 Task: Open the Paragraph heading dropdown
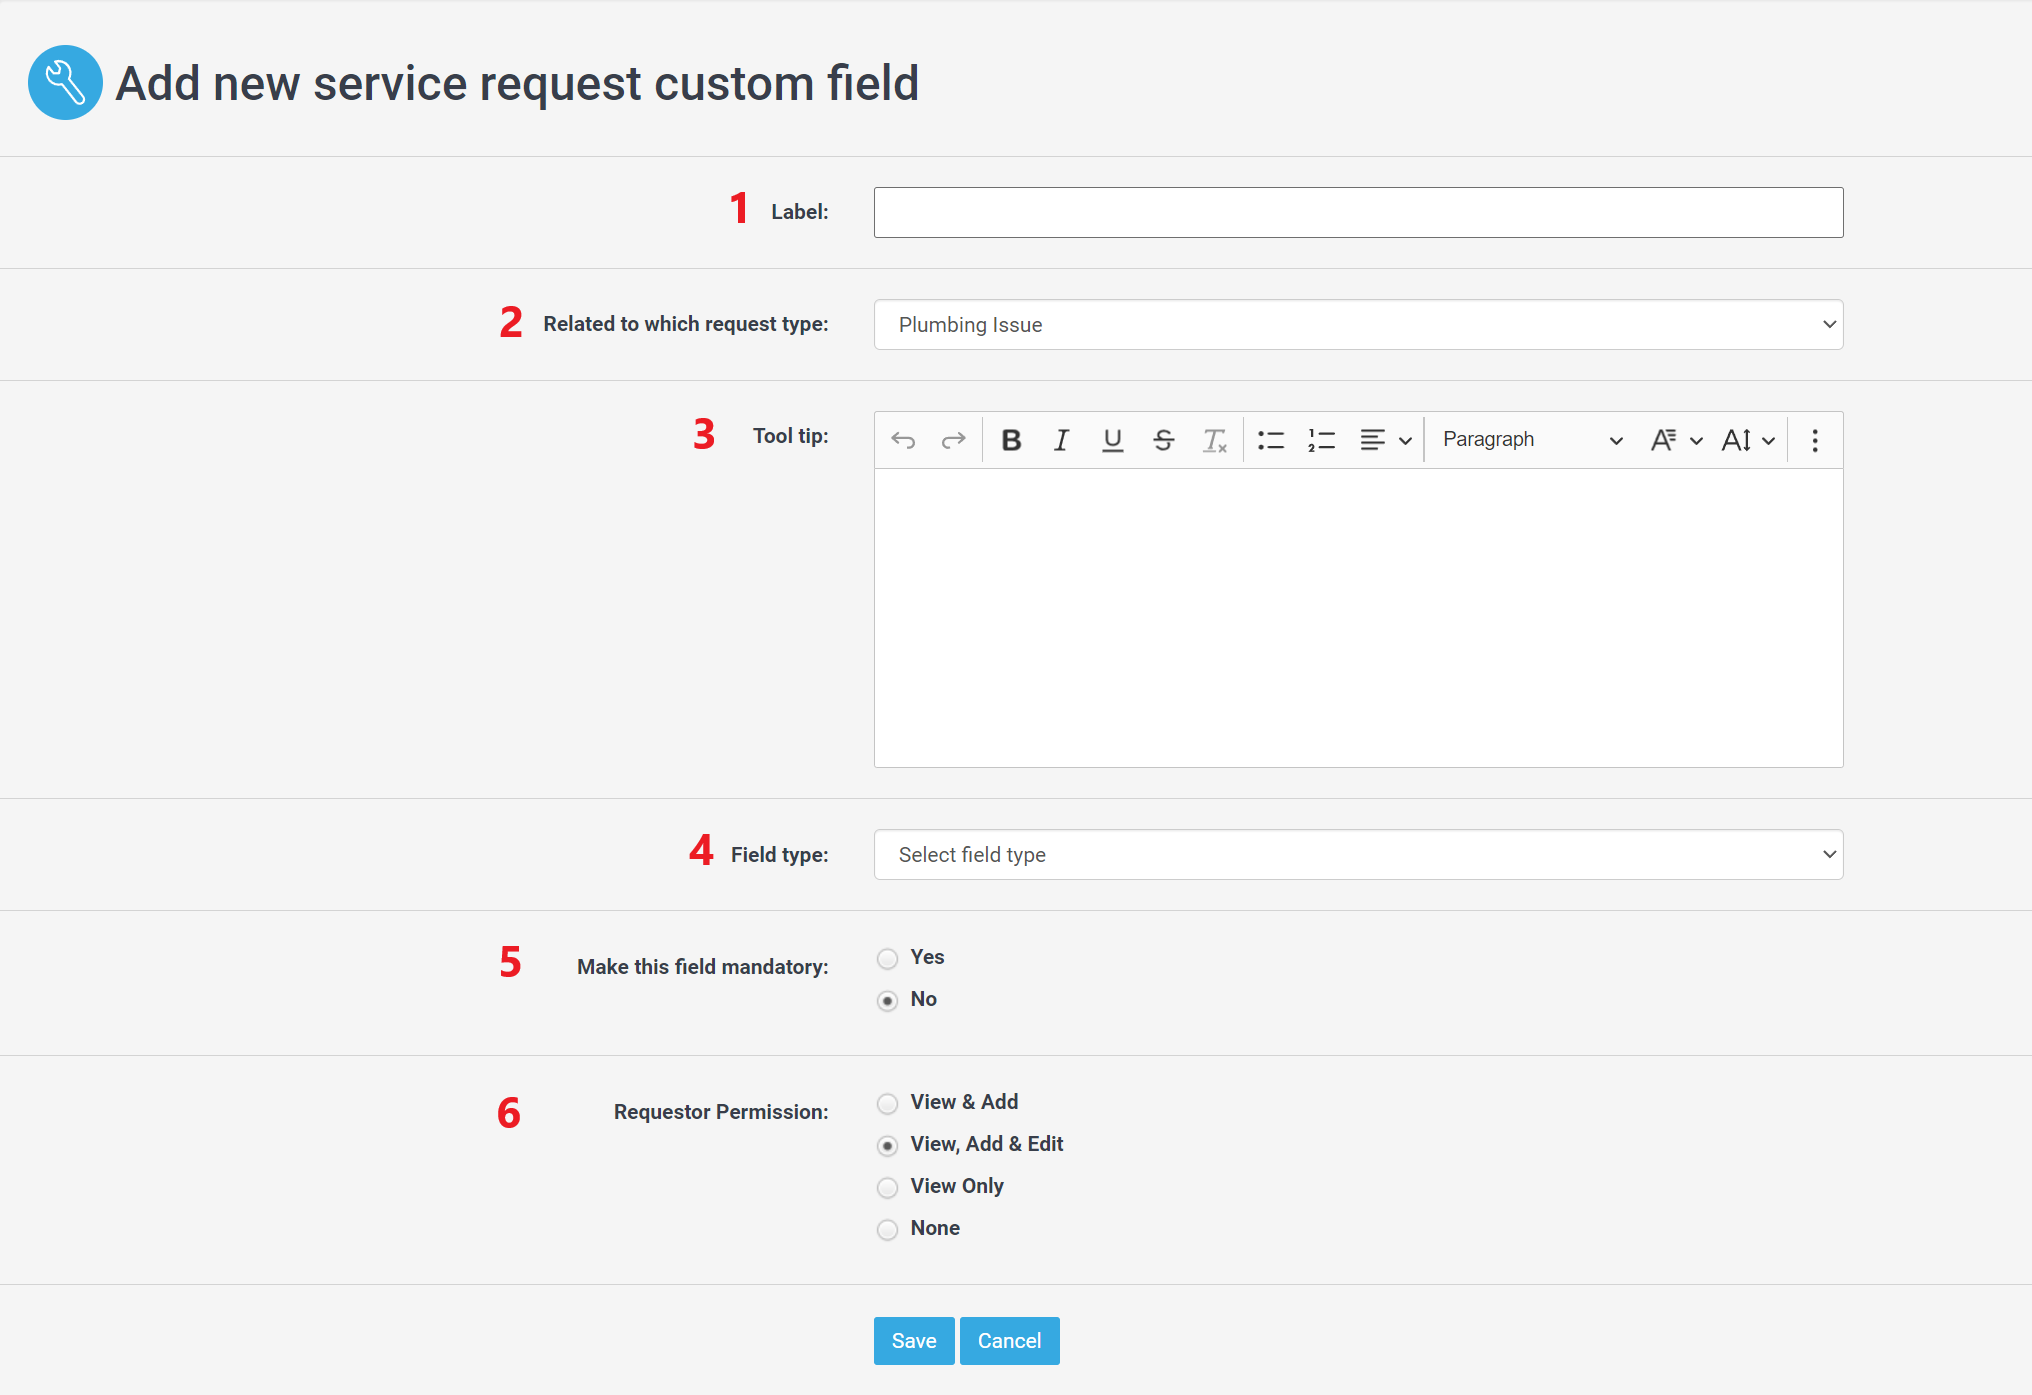pos(1532,440)
